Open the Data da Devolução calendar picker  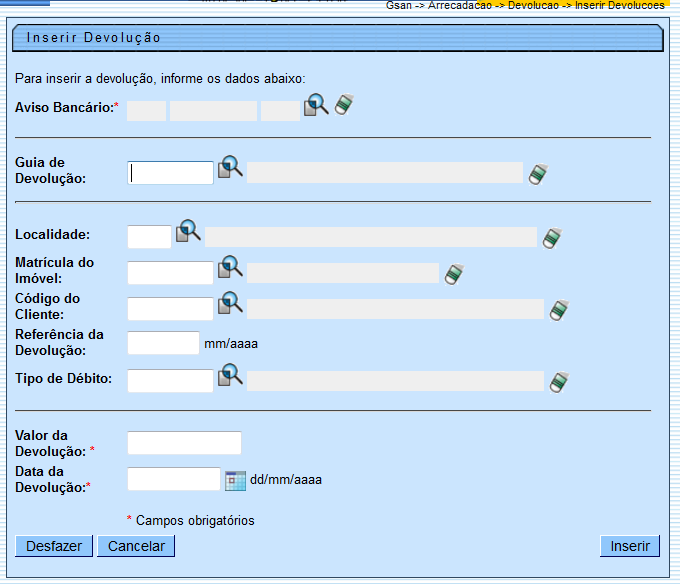point(235,480)
